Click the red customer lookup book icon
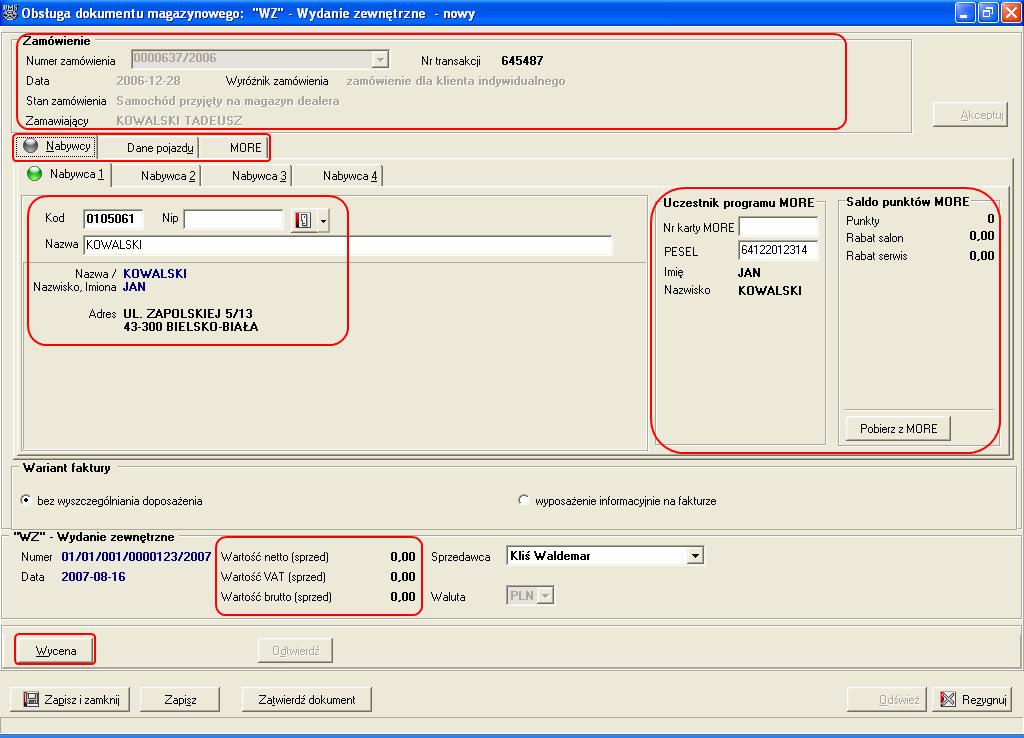 coord(303,220)
